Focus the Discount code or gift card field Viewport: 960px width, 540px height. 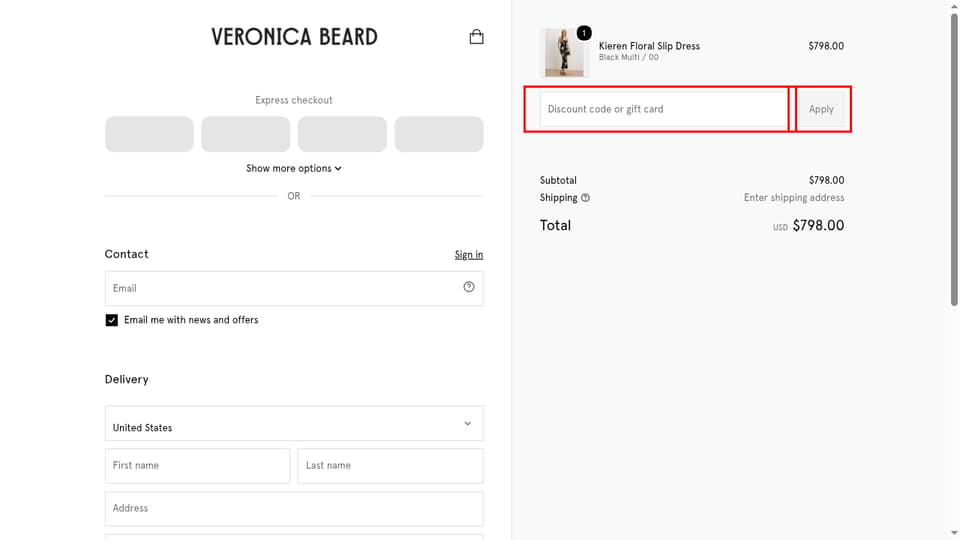pyautogui.click(x=663, y=109)
